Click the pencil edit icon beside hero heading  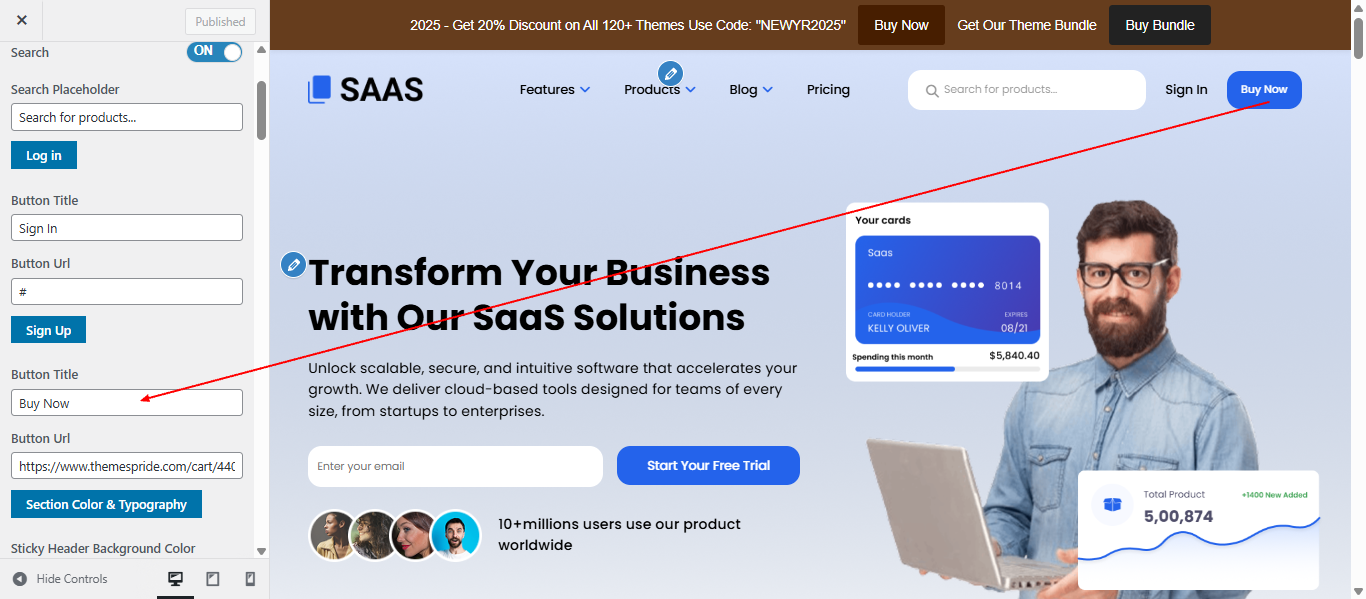(293, 264)
